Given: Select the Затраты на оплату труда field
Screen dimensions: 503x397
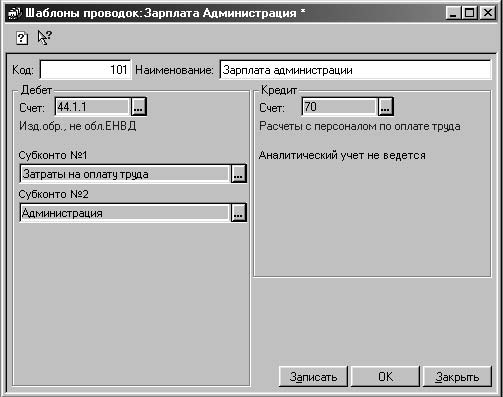Looking at the screenshot, I should coord(125,174).
